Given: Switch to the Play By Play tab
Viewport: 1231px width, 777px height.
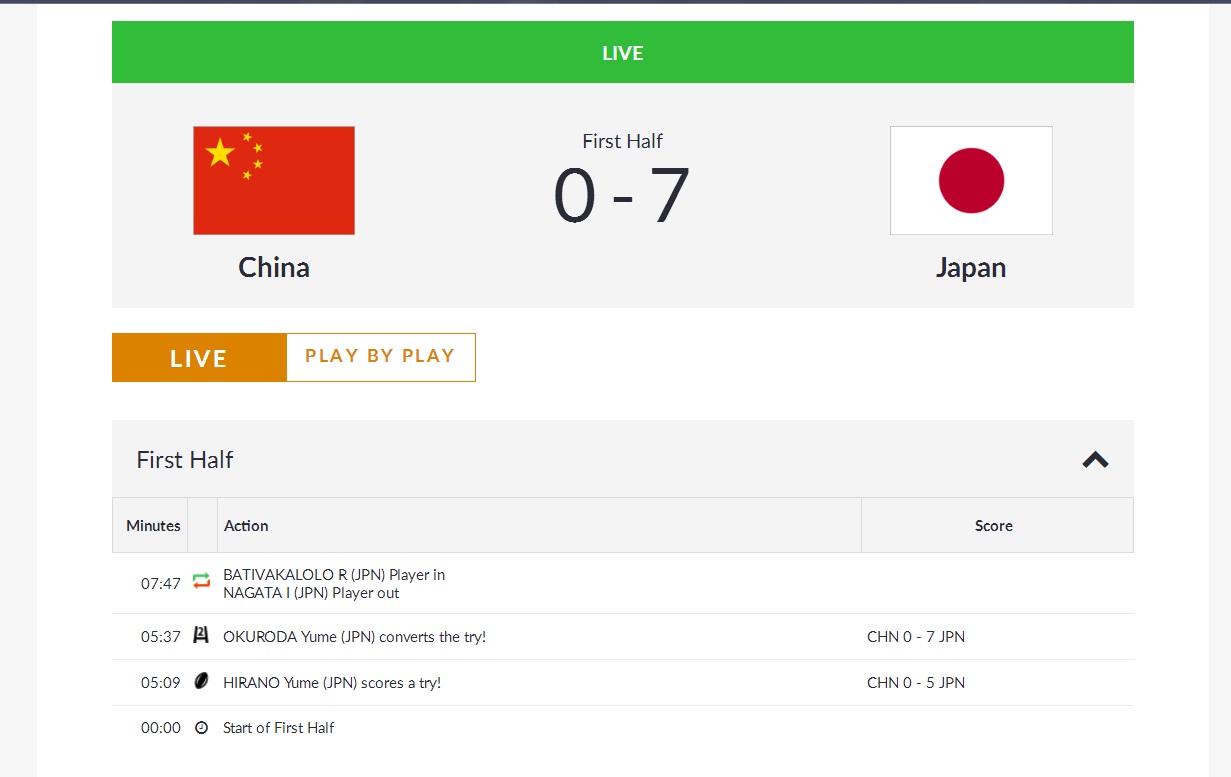Looking at the screenshot, I should pyautogui.click(x=380, y=356).
